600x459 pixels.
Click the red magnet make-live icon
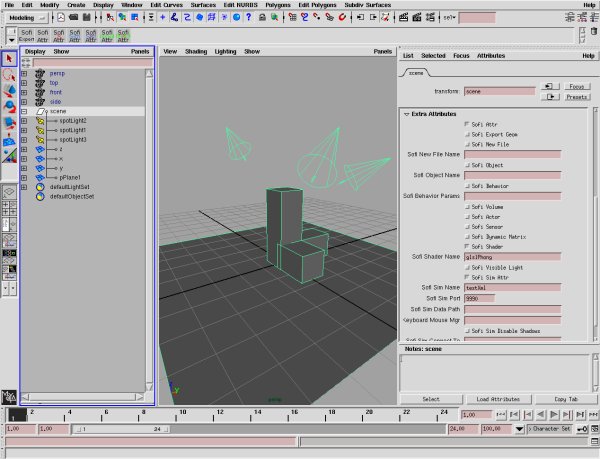point(342,17)
